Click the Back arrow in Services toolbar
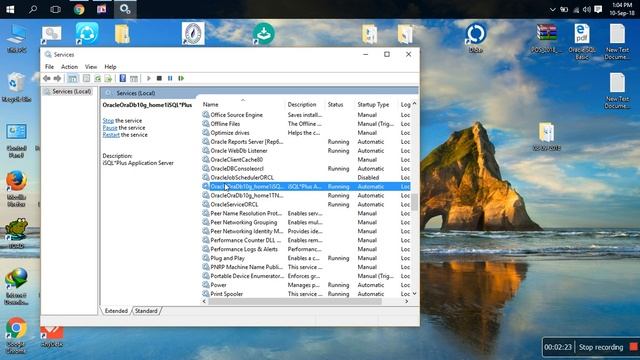Screen dimensions: 640x360 (x=47, y=78)
